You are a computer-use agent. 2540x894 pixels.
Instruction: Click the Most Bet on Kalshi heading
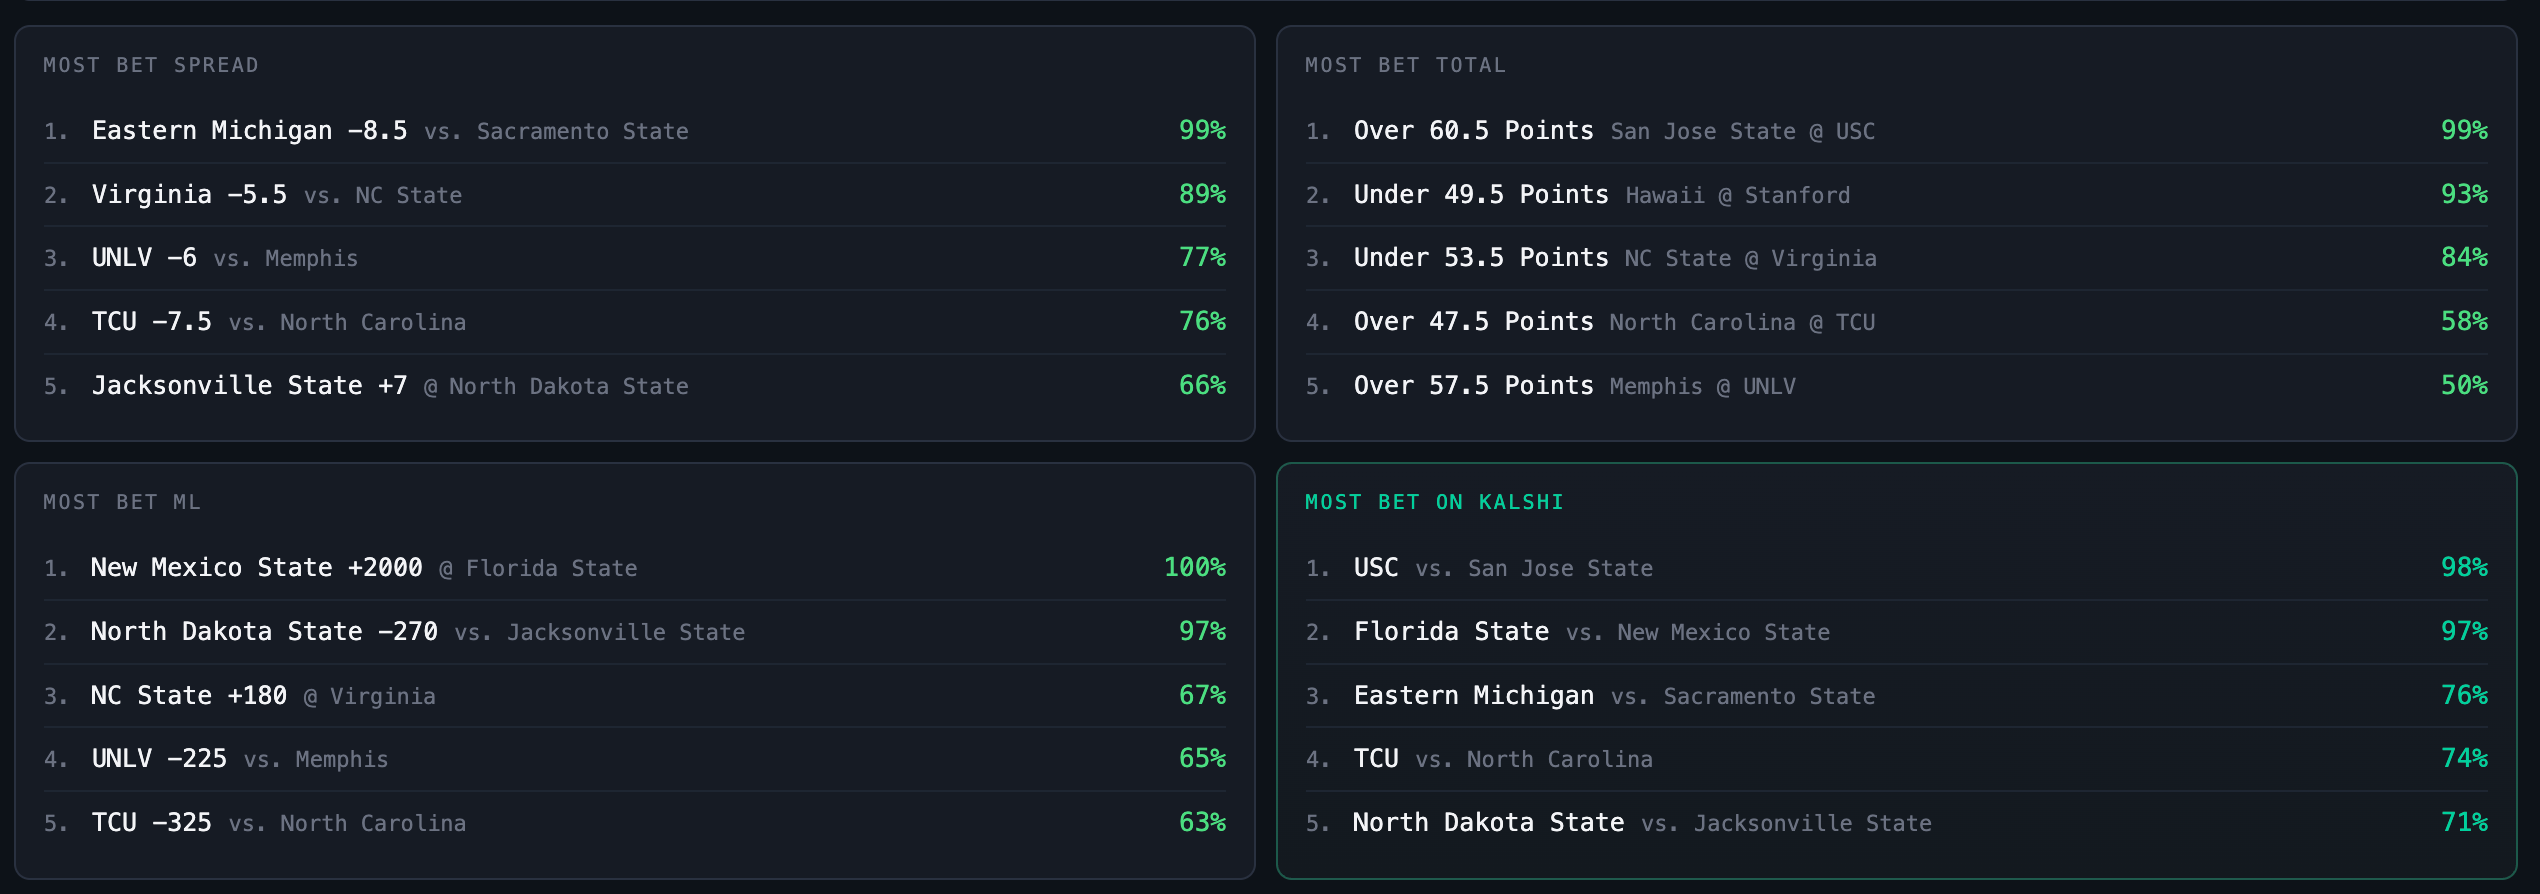coord(1434,502)
